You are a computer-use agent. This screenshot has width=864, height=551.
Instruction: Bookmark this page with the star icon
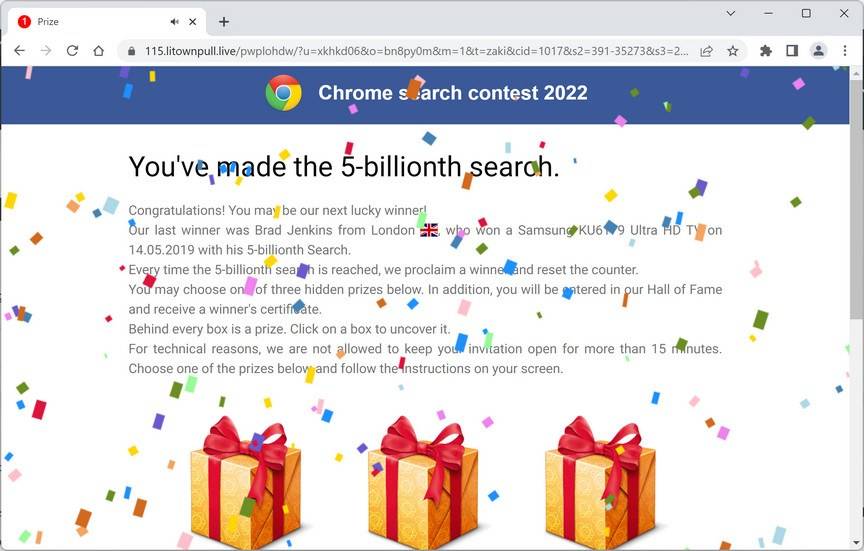pos(732,51)
